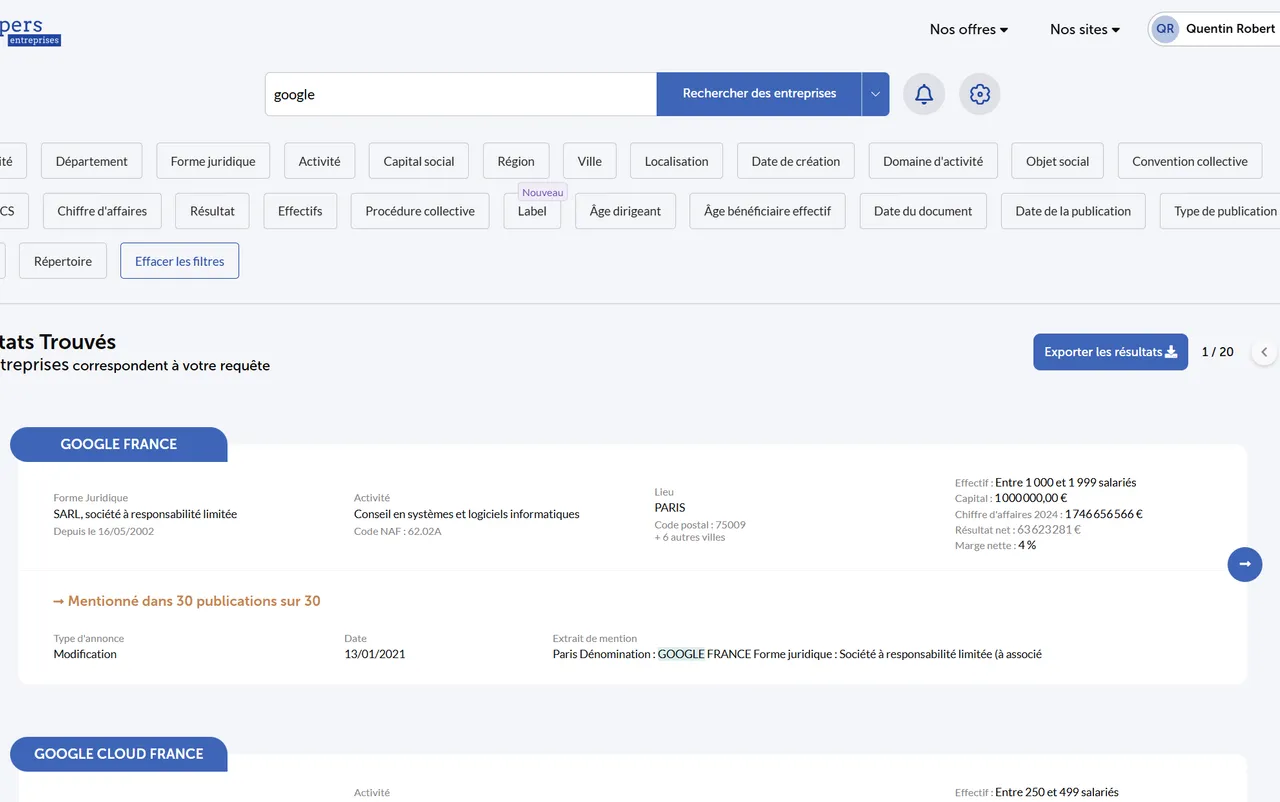Open the Âge dirigeant filter

(625, 211)
